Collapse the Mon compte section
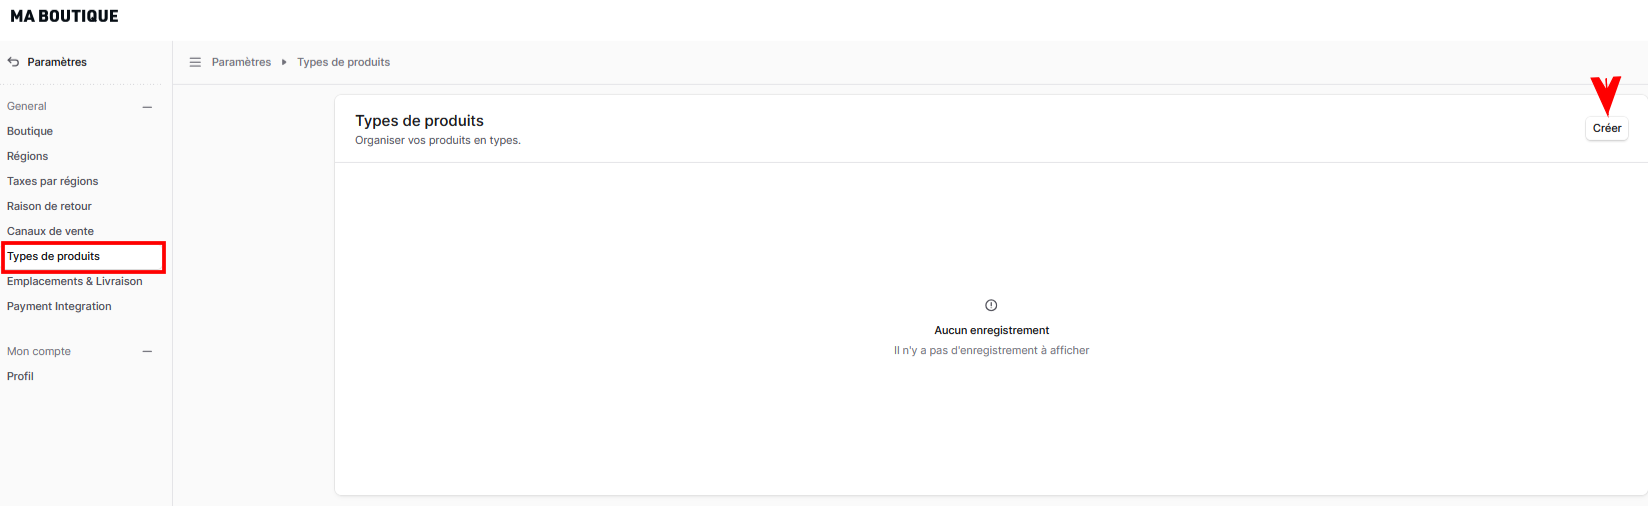Image resolution: width=1648 pixels, height=506 pixels. click(x=147, y=352)
